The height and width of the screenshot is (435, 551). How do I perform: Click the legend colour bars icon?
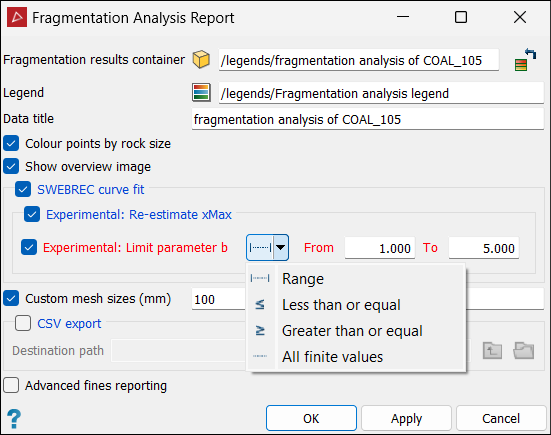tap(201, 92)
